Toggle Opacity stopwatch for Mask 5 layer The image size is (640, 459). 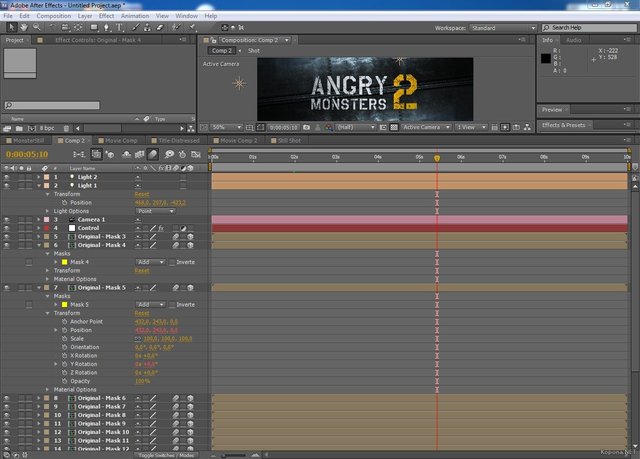(64, 381)
